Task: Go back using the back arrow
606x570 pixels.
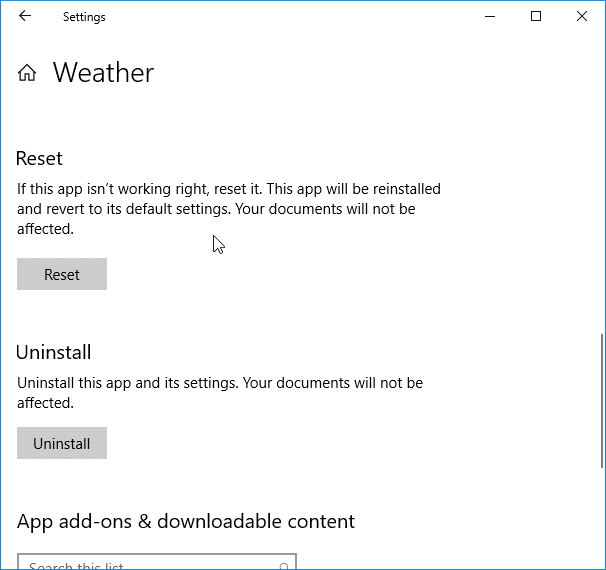Action: [25, 16]
